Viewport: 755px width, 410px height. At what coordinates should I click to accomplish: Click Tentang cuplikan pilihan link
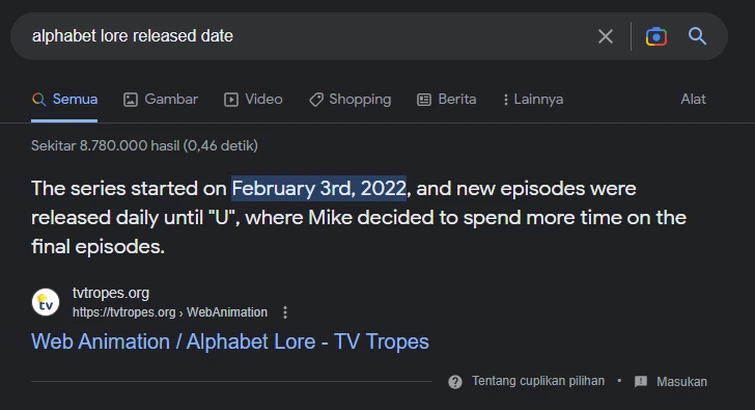538,381
